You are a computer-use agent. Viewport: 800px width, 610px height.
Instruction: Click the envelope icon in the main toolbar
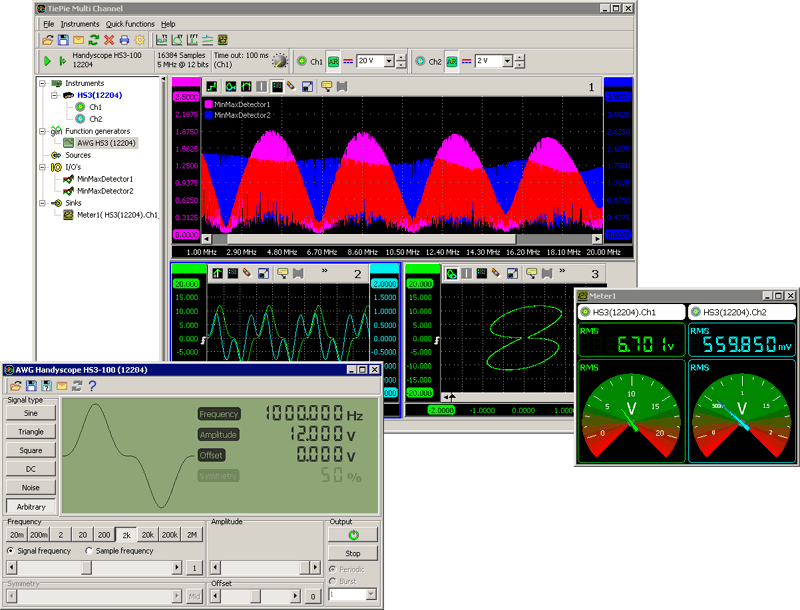point(78,40)
